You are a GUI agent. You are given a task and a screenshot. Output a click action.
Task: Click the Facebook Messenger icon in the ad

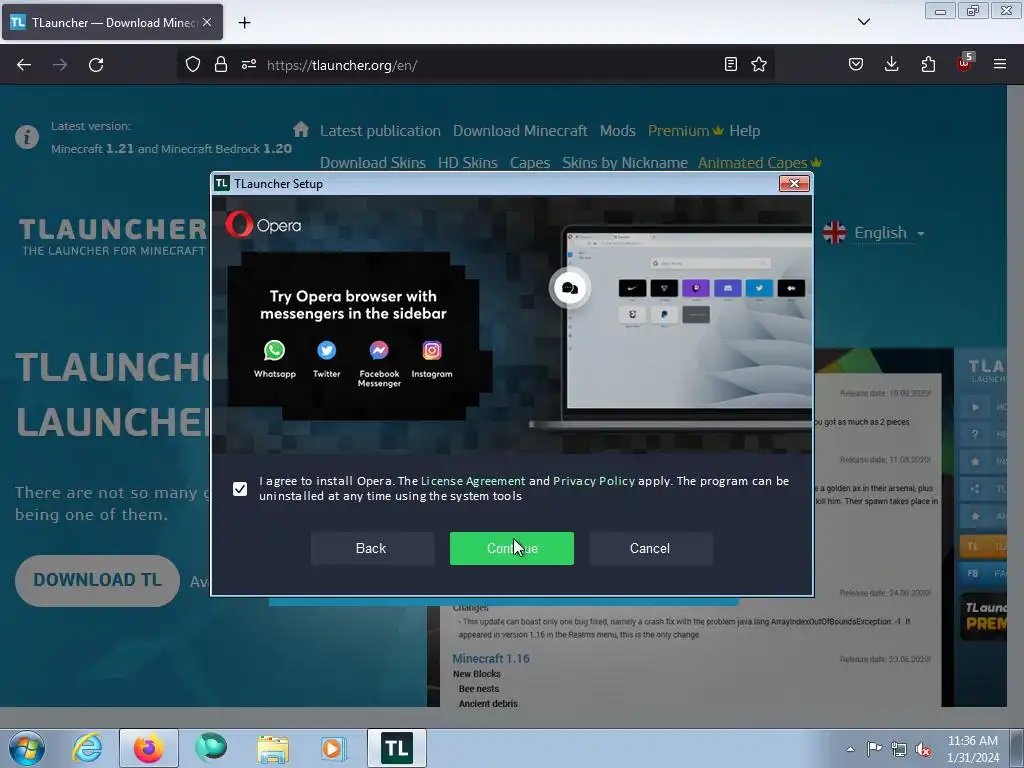coord(379,351)
